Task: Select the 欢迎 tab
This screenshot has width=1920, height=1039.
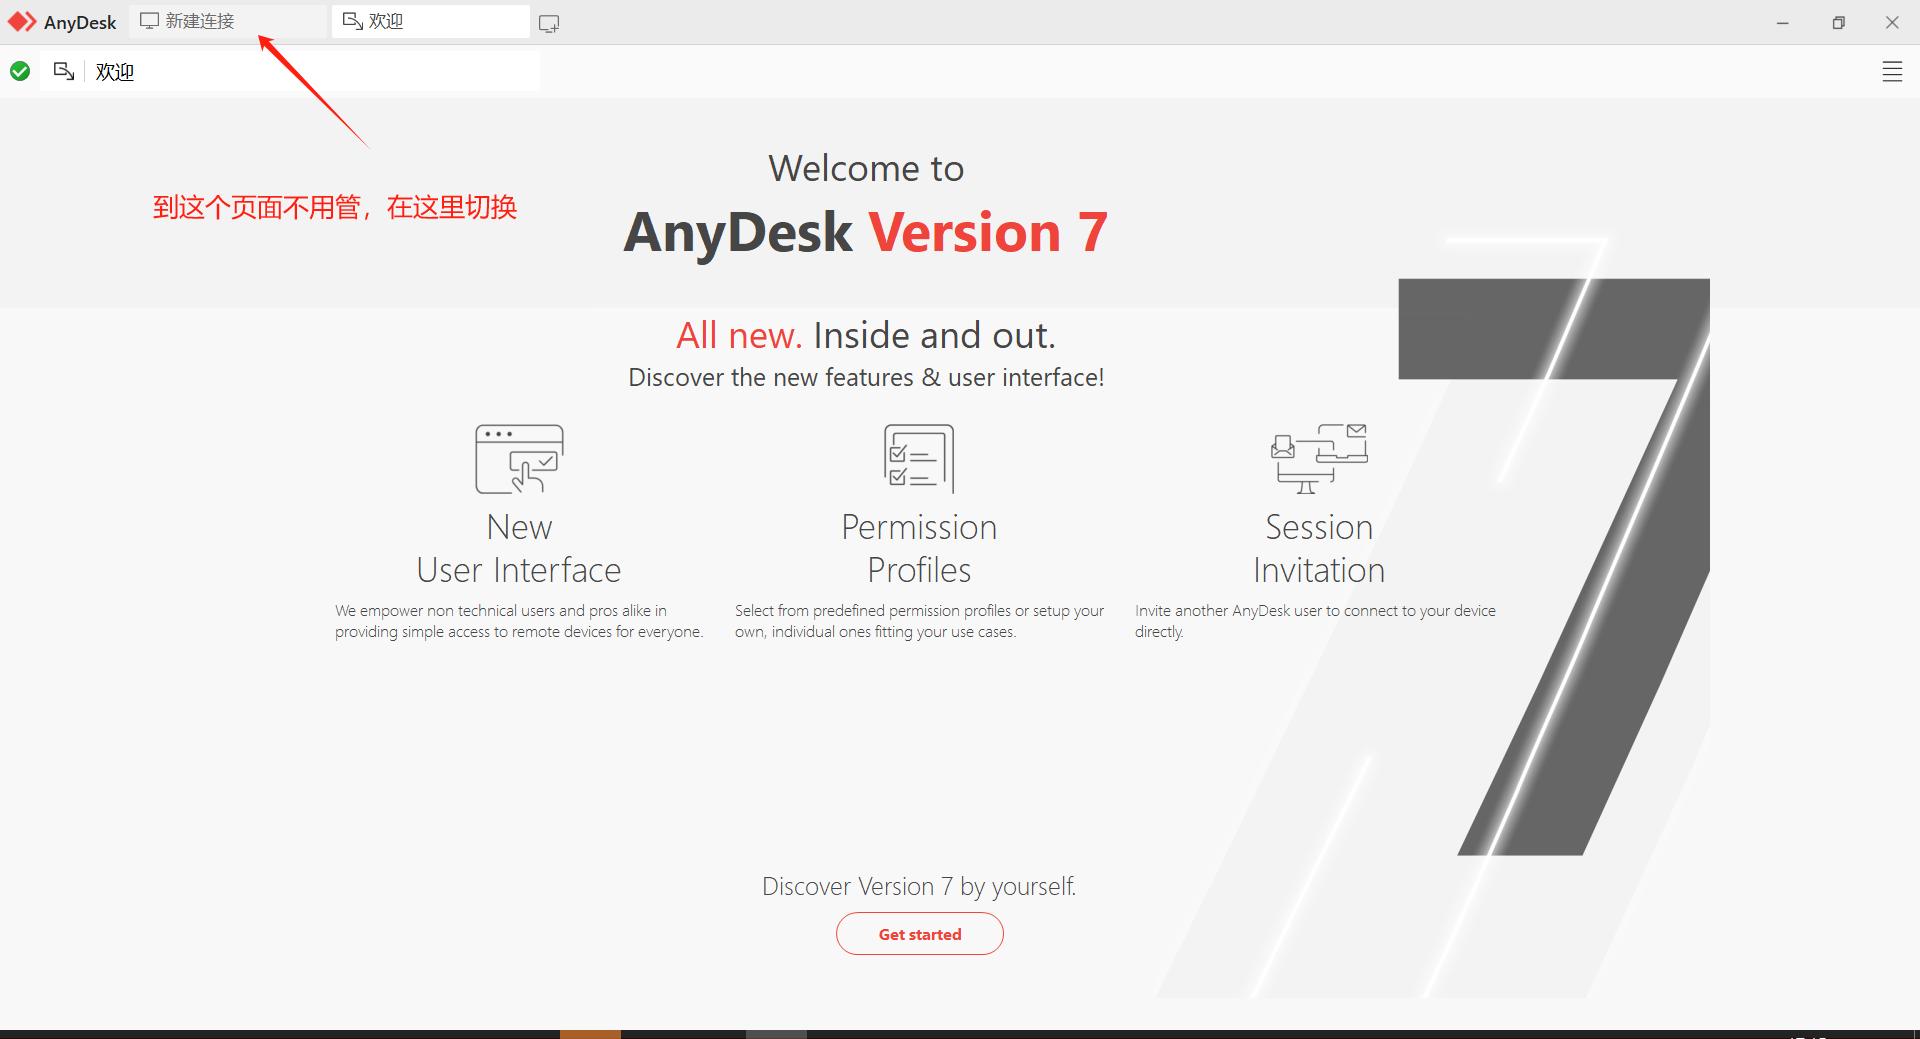Action: [430, 21]
